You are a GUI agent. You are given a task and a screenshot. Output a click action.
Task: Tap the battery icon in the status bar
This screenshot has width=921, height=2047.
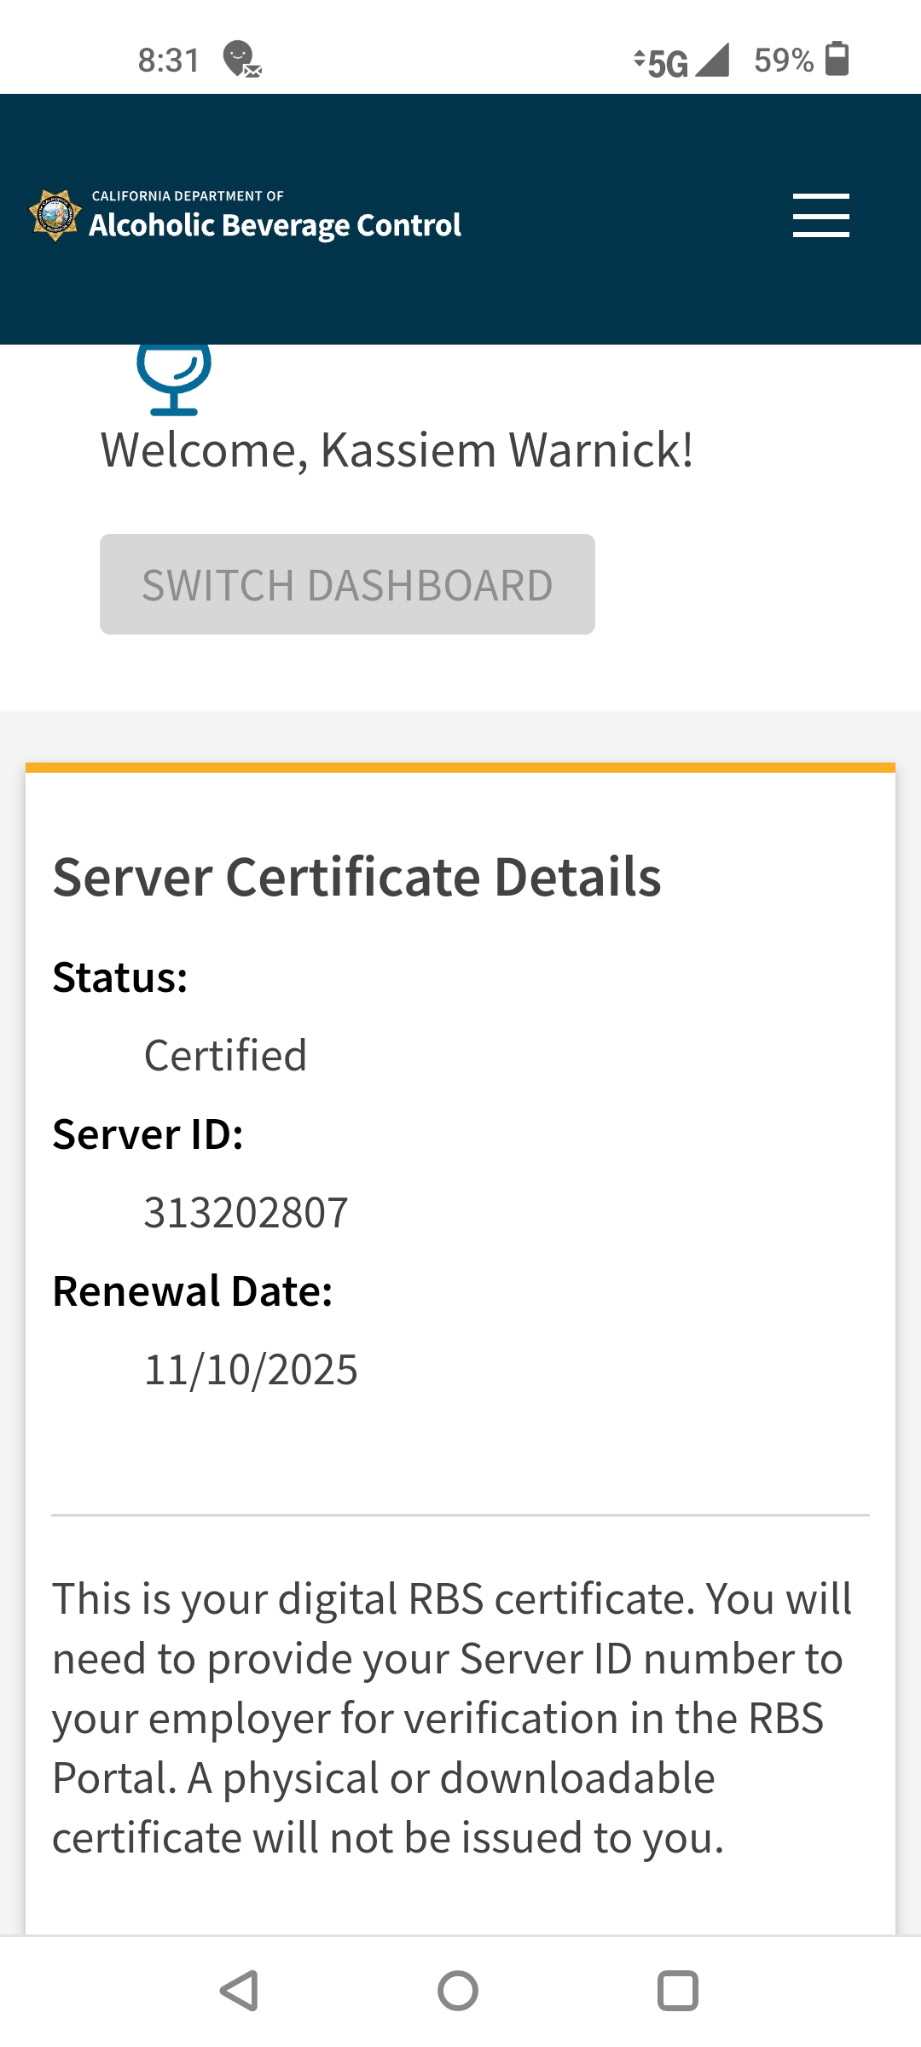(x=838, y=59)
